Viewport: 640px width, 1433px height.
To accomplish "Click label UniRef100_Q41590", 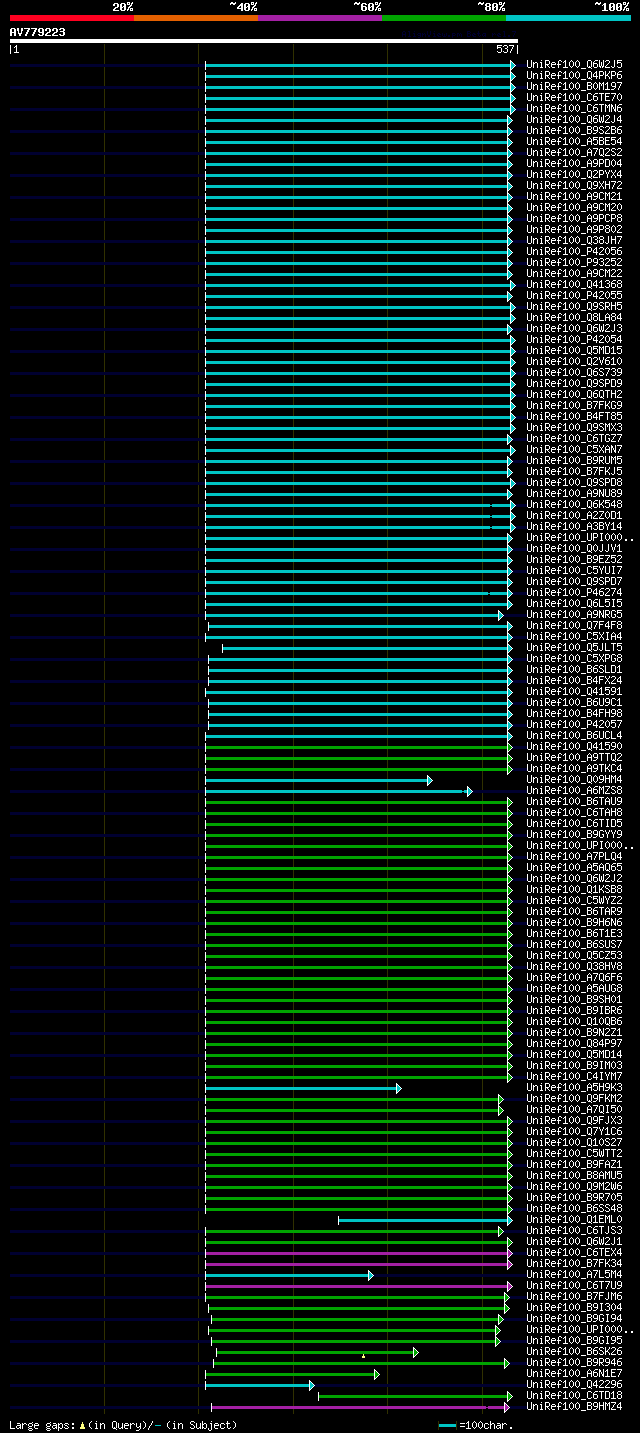I will 574,746.
